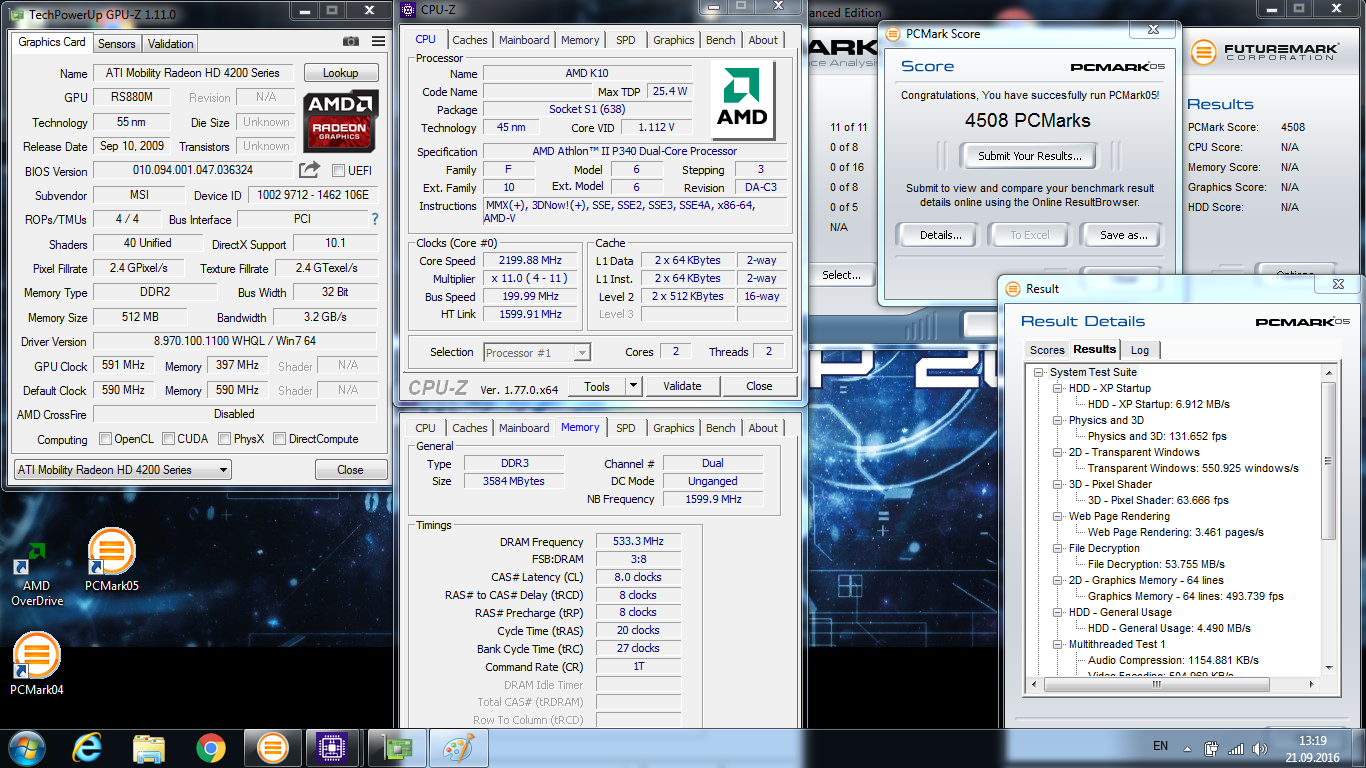Click the GPU-Z camera screenshot icon
The width and height of the screenshot is (1366, 768).
(351, 42)
